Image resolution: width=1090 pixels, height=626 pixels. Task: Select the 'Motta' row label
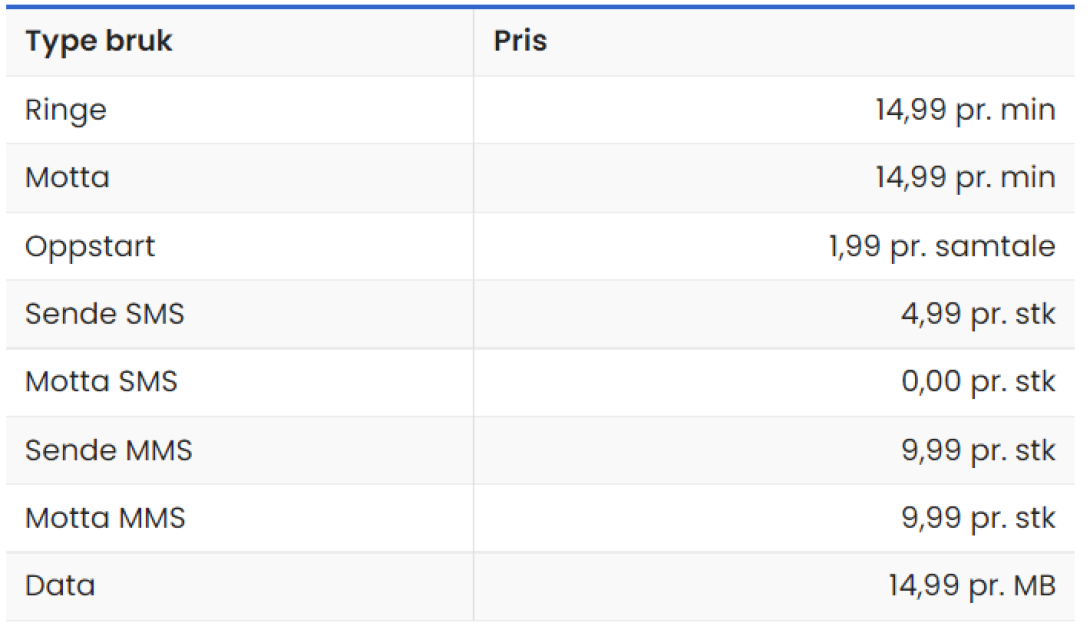[67, 178]
